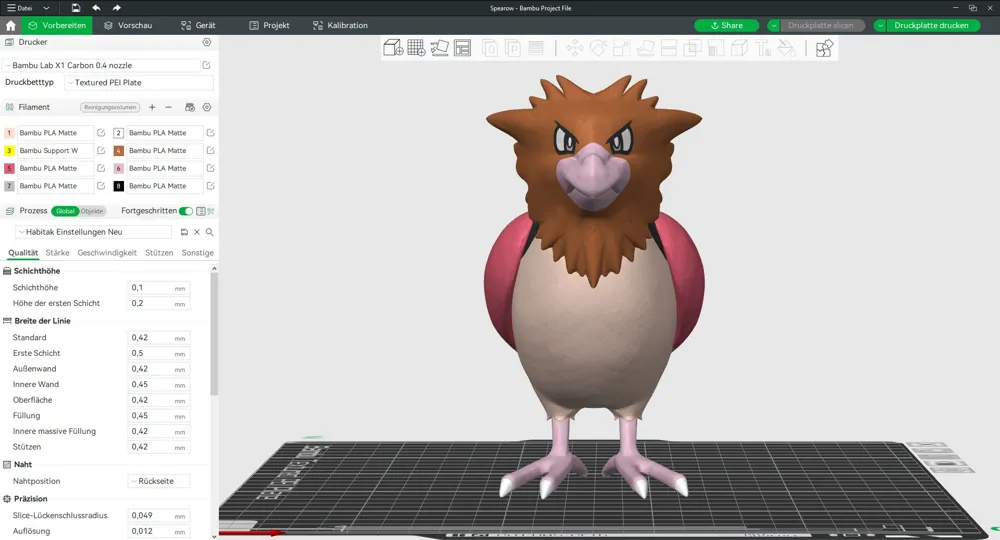This screenshot has width=1000, height=540.
Task: Open dropdown arrow beside Druckplatte slicen
Action: click(774, 26)
